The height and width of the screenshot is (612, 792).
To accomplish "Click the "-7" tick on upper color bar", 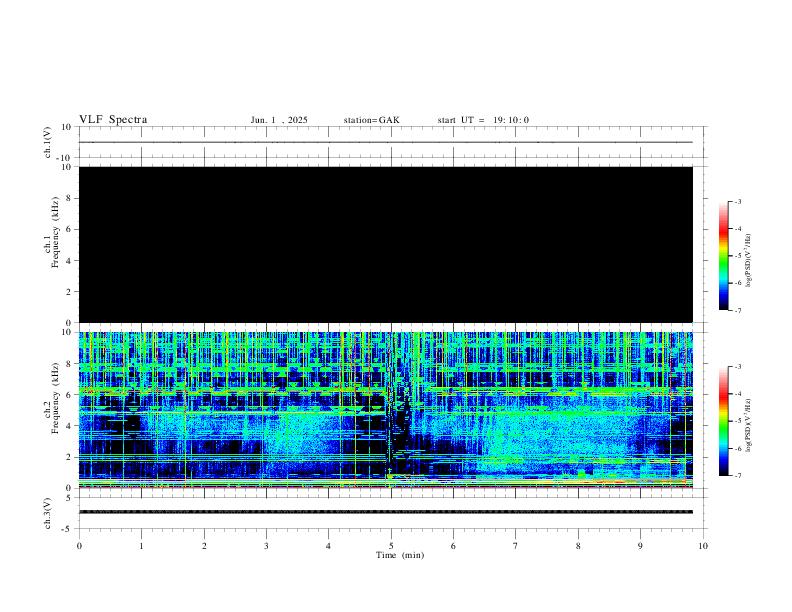I will point(737,311).
